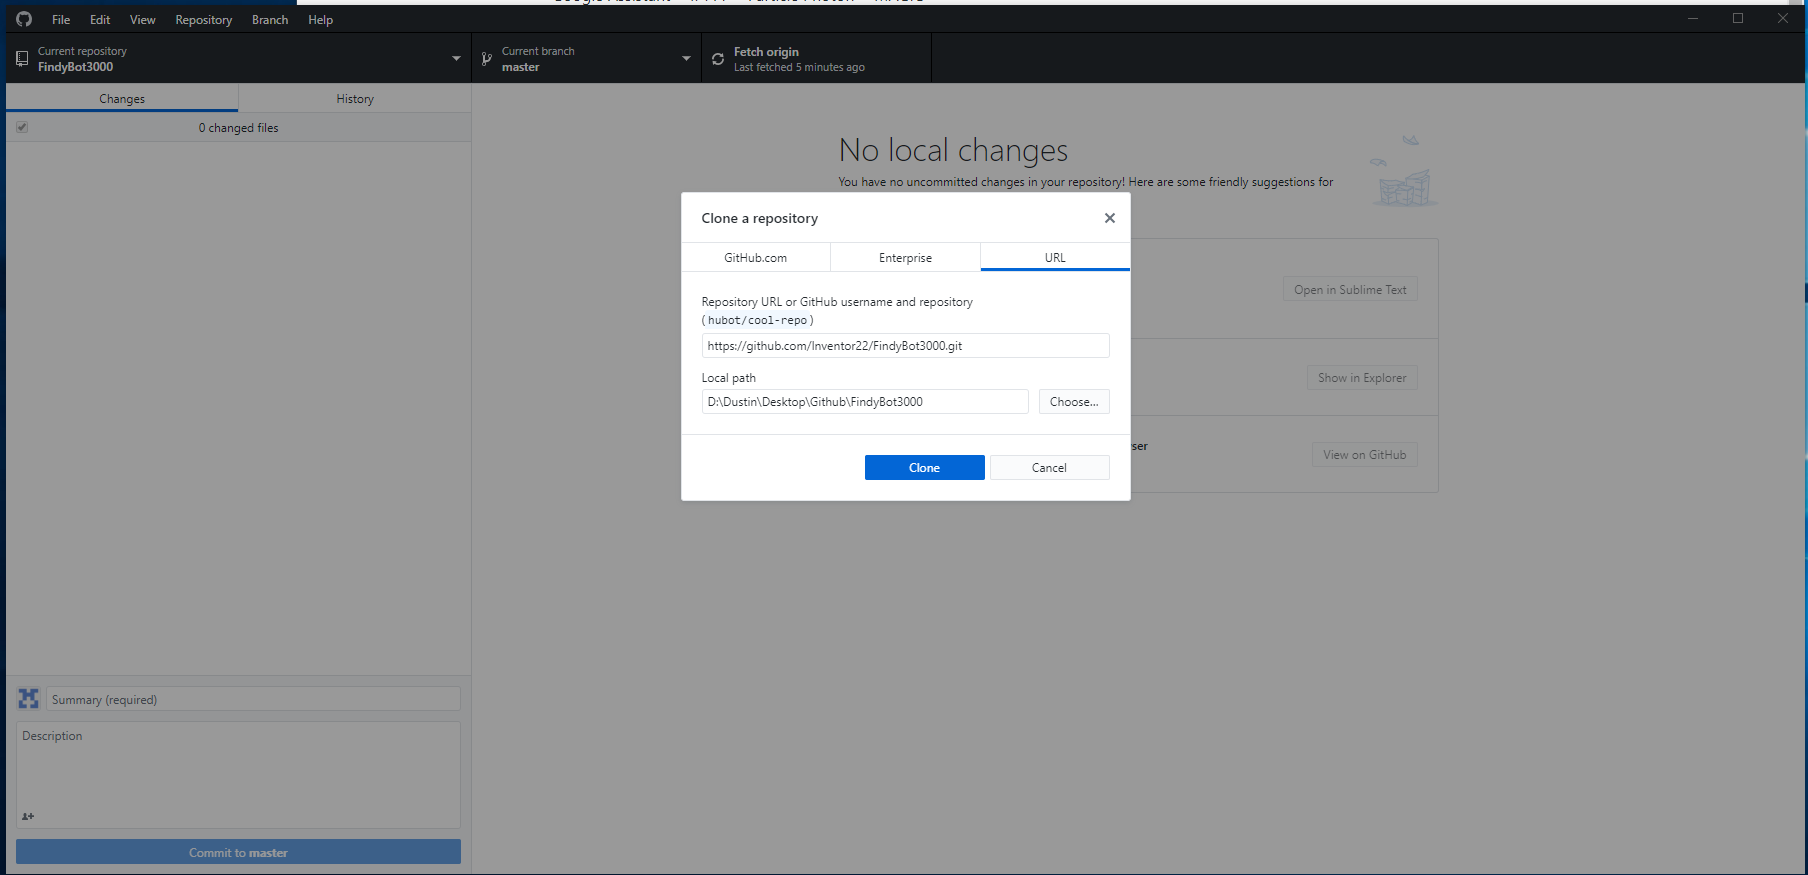
Task: Open the Branch menu
Action: 270,19
